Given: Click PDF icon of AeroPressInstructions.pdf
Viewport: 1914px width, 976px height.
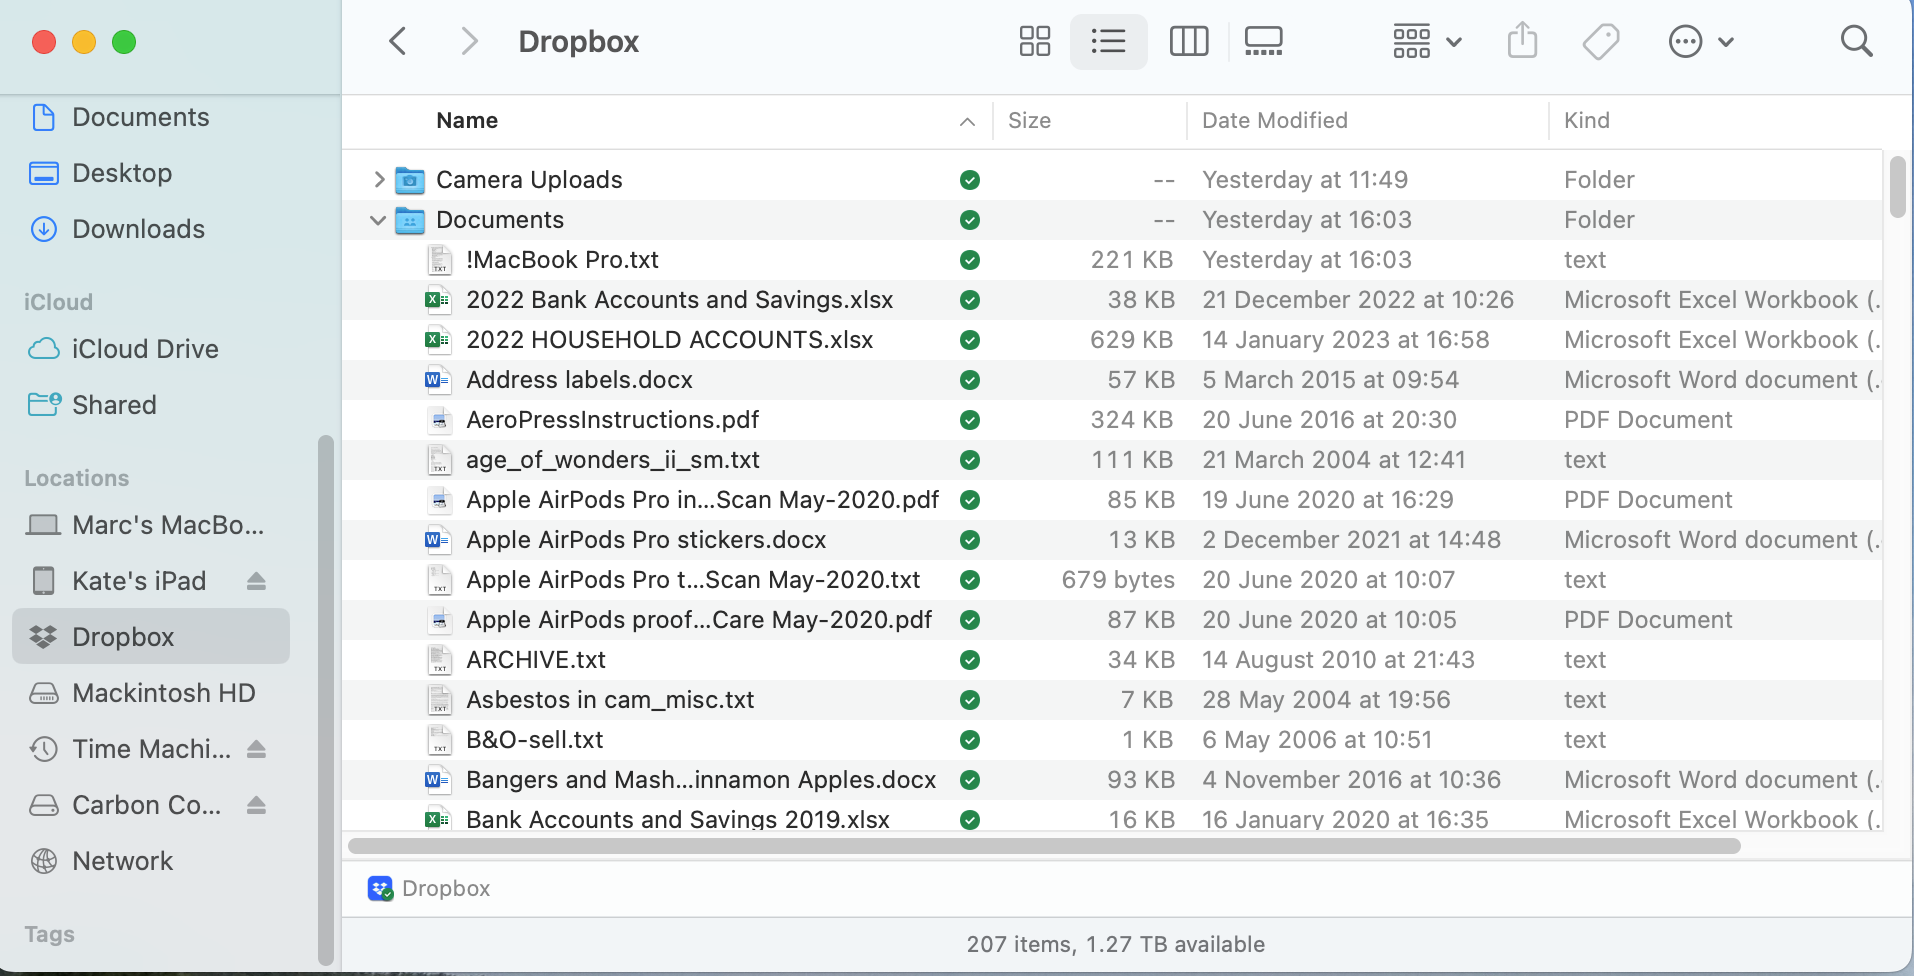Looking at the screenshot, I should tap(439, 419).
